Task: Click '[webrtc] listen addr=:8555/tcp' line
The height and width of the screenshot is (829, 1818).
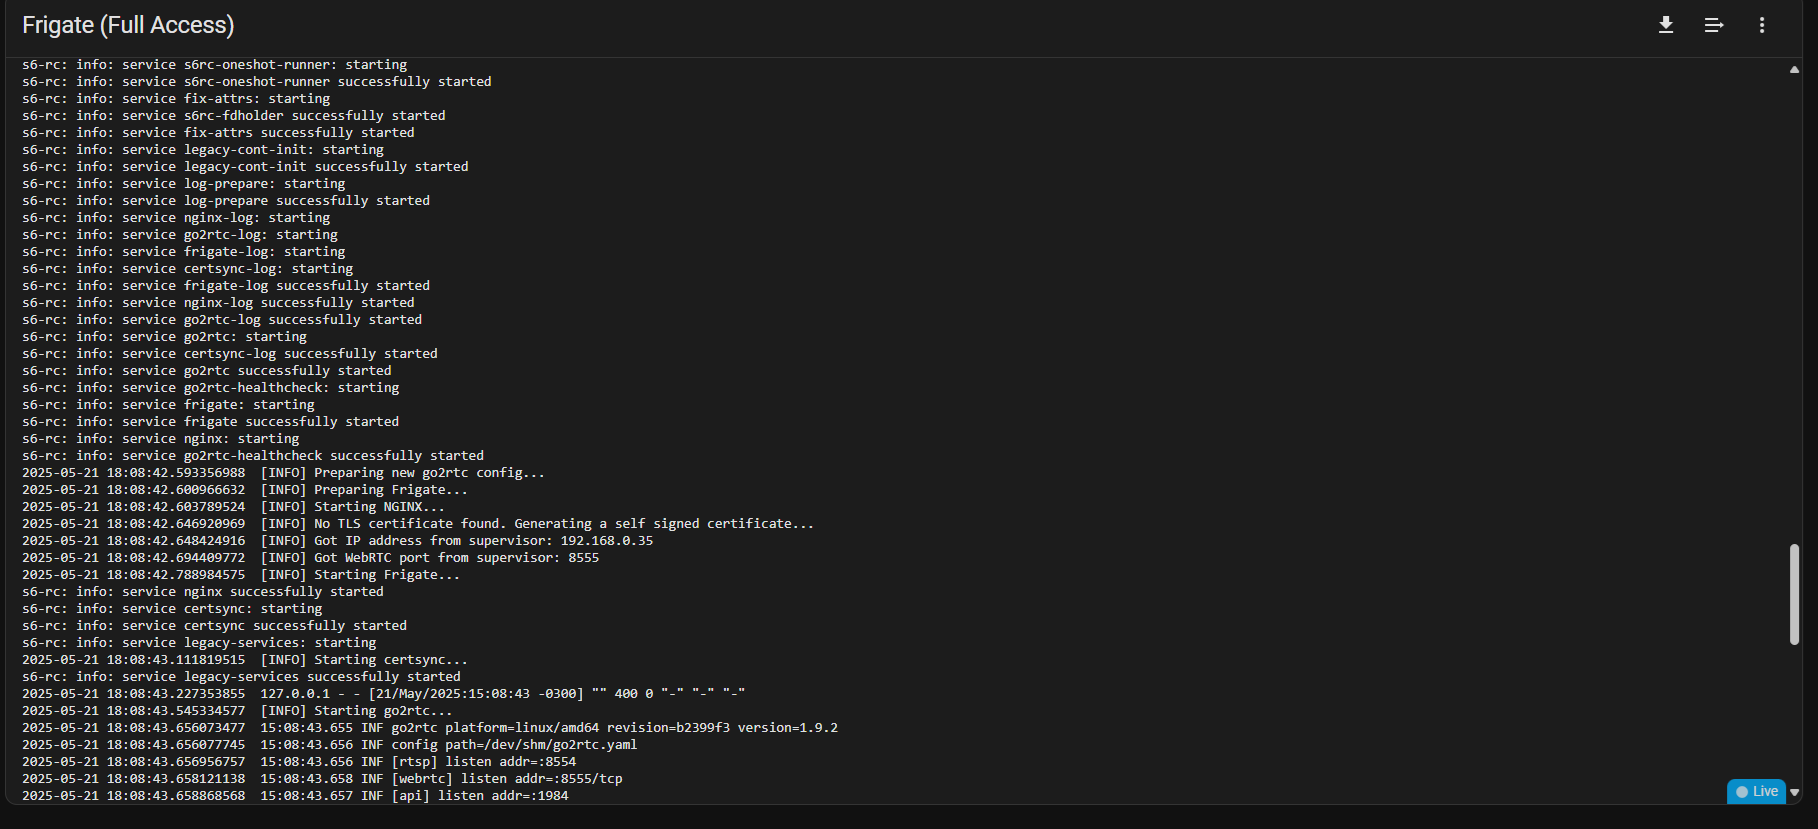Action: point(322,779)
